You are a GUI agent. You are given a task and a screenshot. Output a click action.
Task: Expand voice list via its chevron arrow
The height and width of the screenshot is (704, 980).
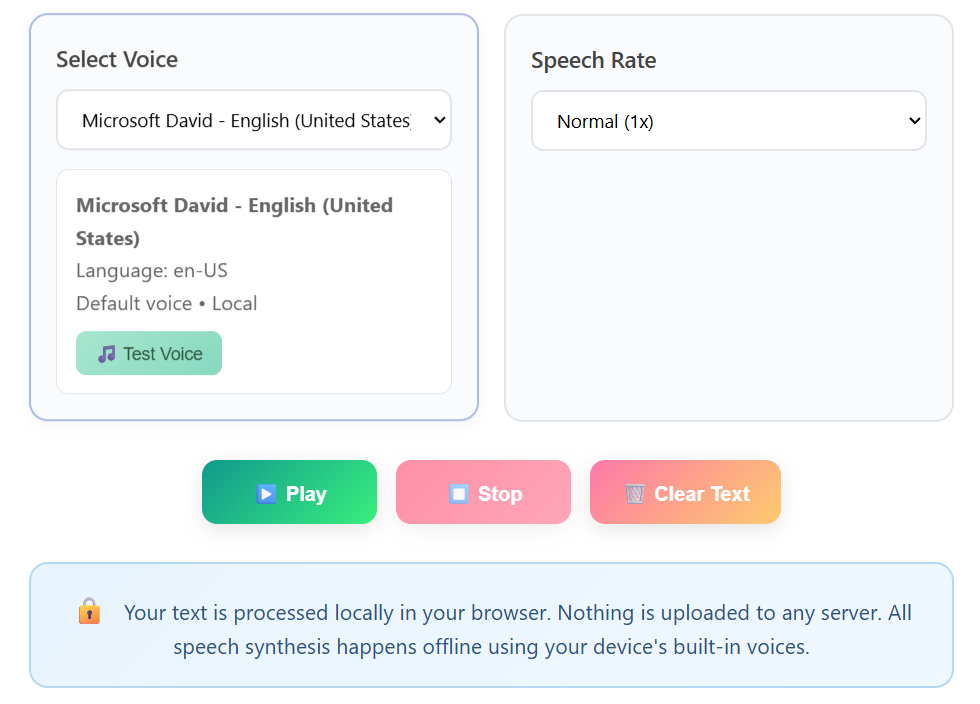coord(439,119)
